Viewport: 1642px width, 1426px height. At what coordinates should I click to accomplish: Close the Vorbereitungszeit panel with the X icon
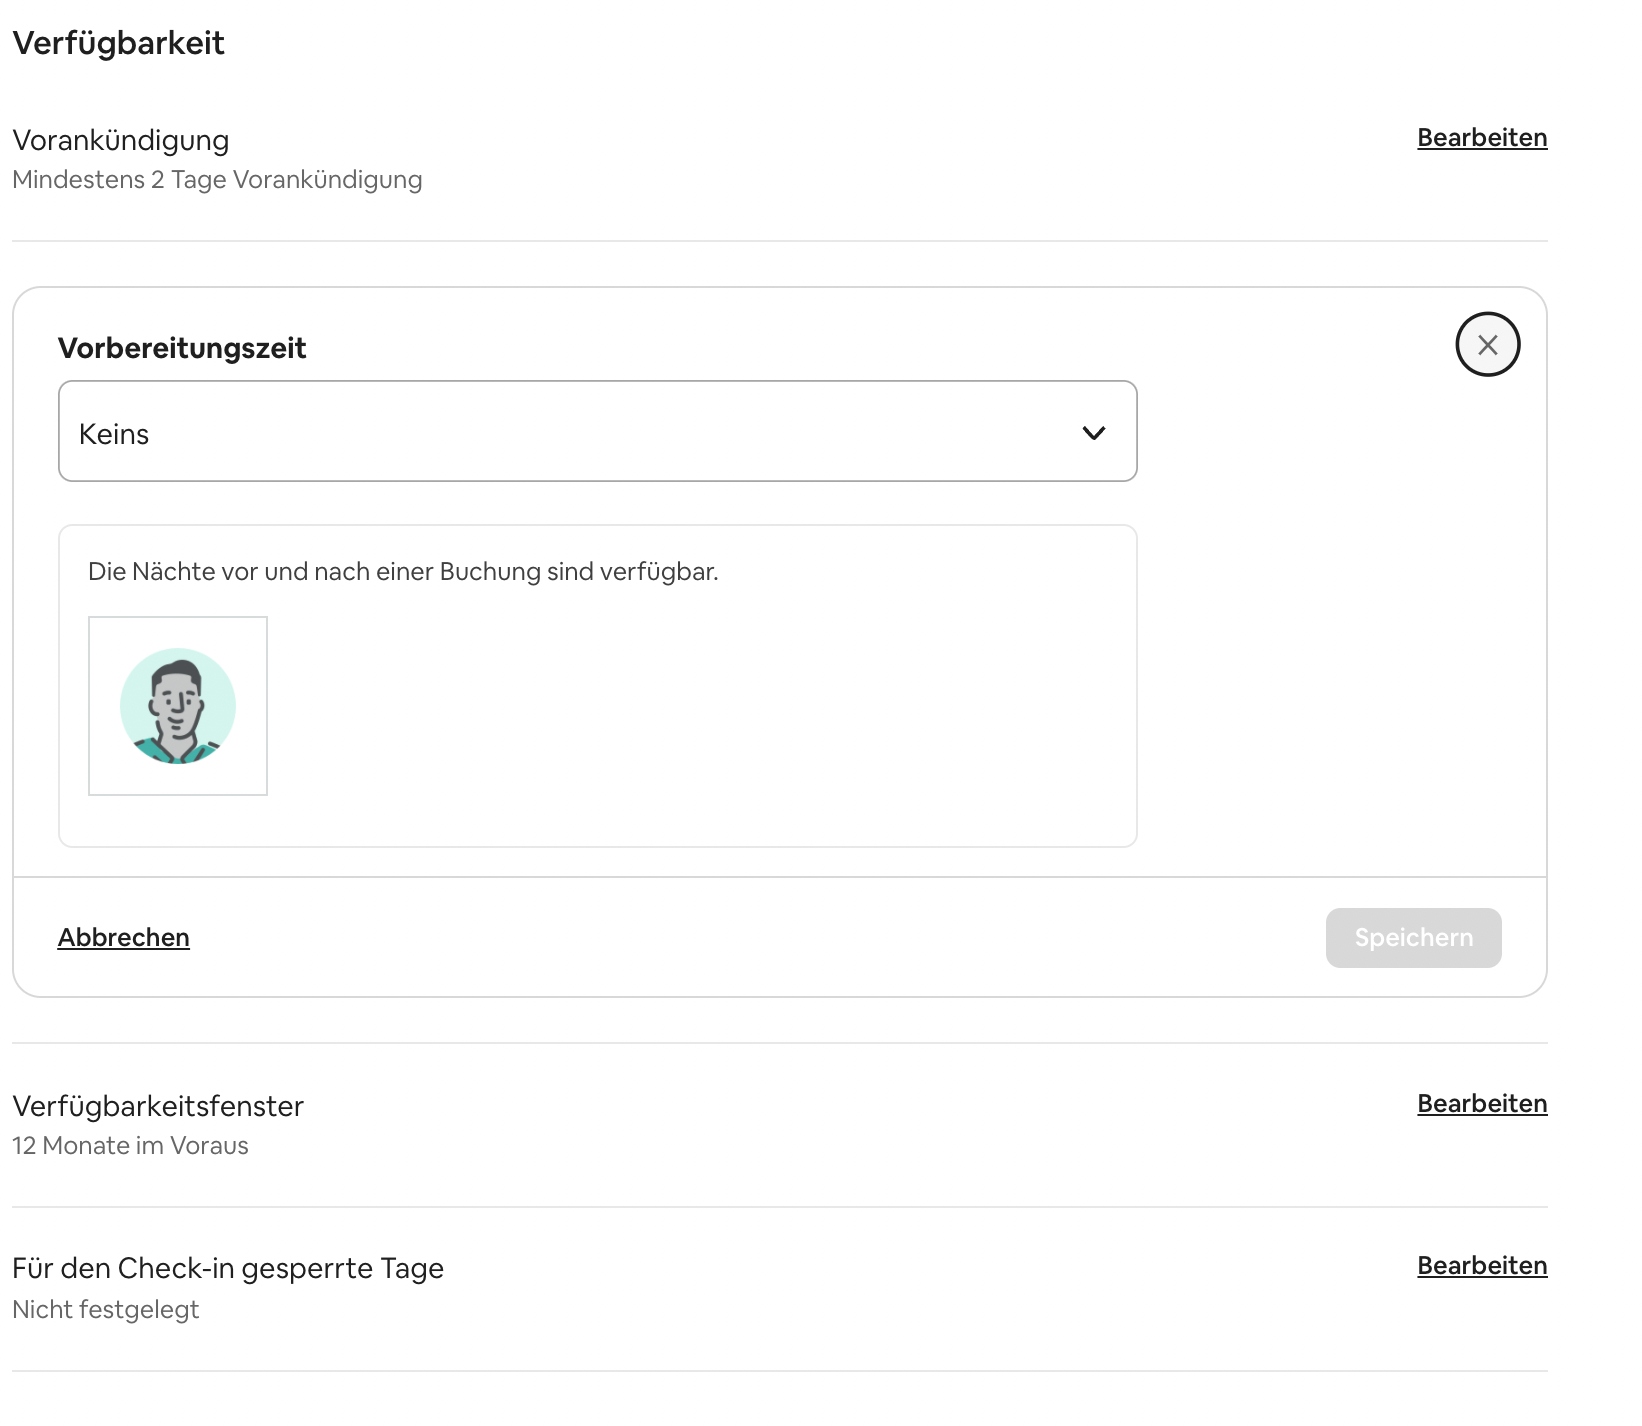[1487, 345]
